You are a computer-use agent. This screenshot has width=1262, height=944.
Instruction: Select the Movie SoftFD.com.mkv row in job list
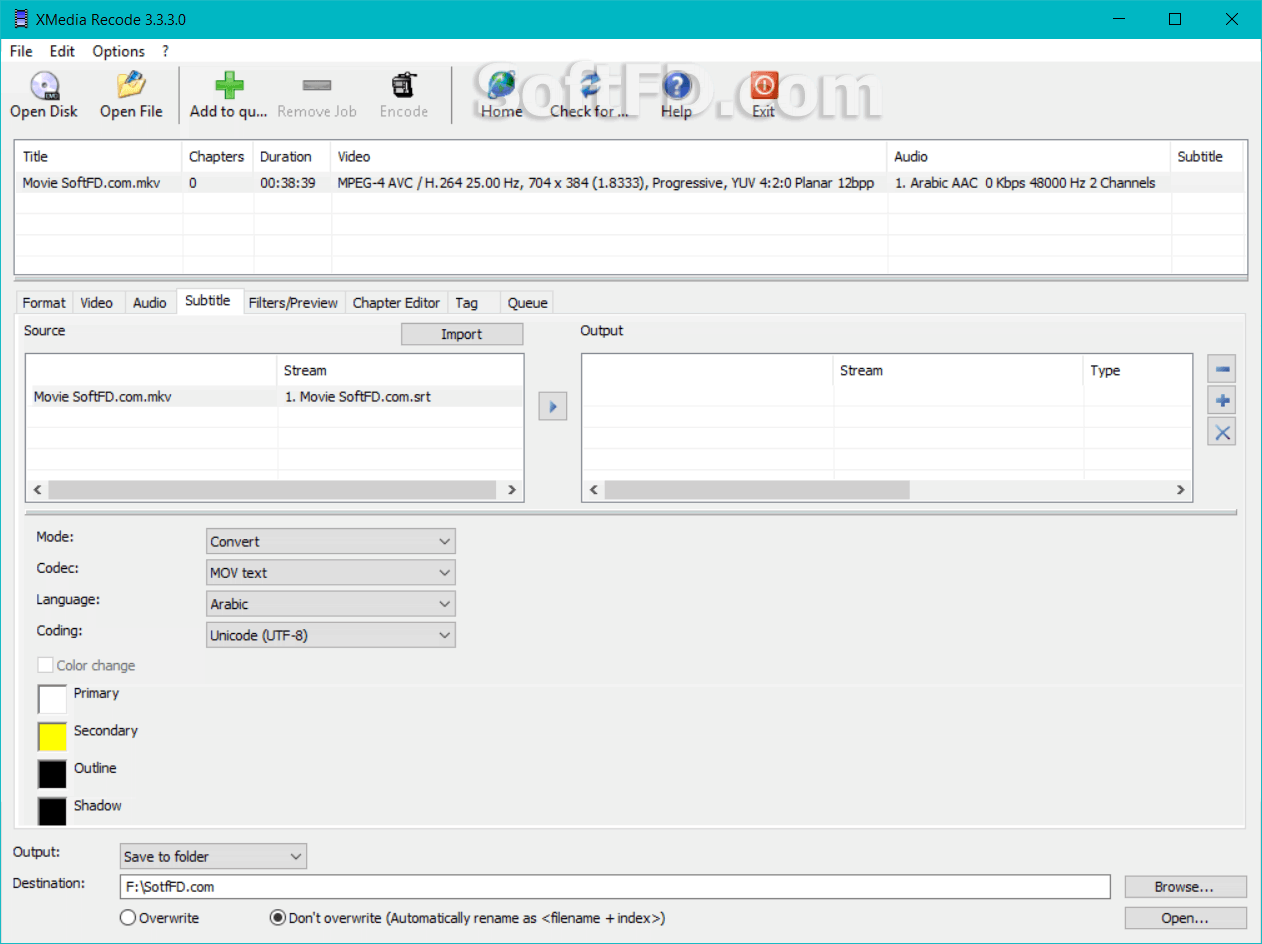(630, 183)
